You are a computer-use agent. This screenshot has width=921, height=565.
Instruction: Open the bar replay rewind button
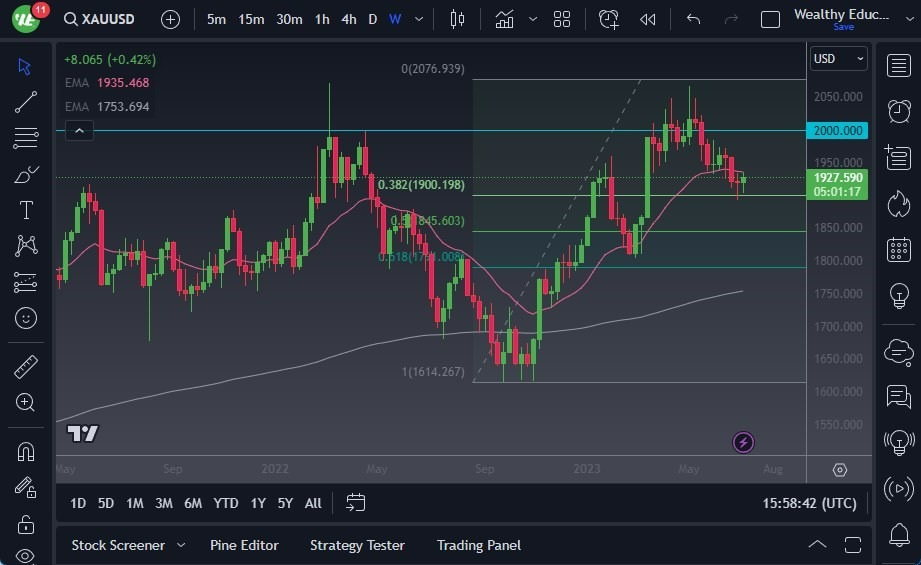click(647, 19)
